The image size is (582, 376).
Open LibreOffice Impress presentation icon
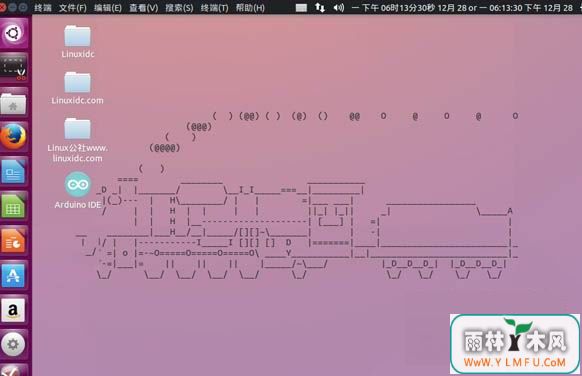(x=13, y=241)
